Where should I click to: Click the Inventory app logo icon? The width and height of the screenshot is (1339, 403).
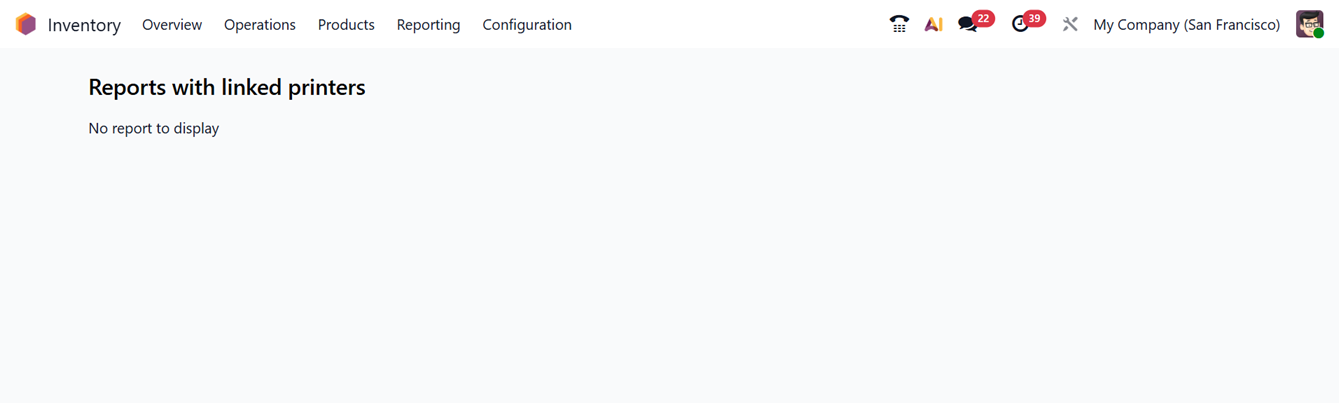26,24
